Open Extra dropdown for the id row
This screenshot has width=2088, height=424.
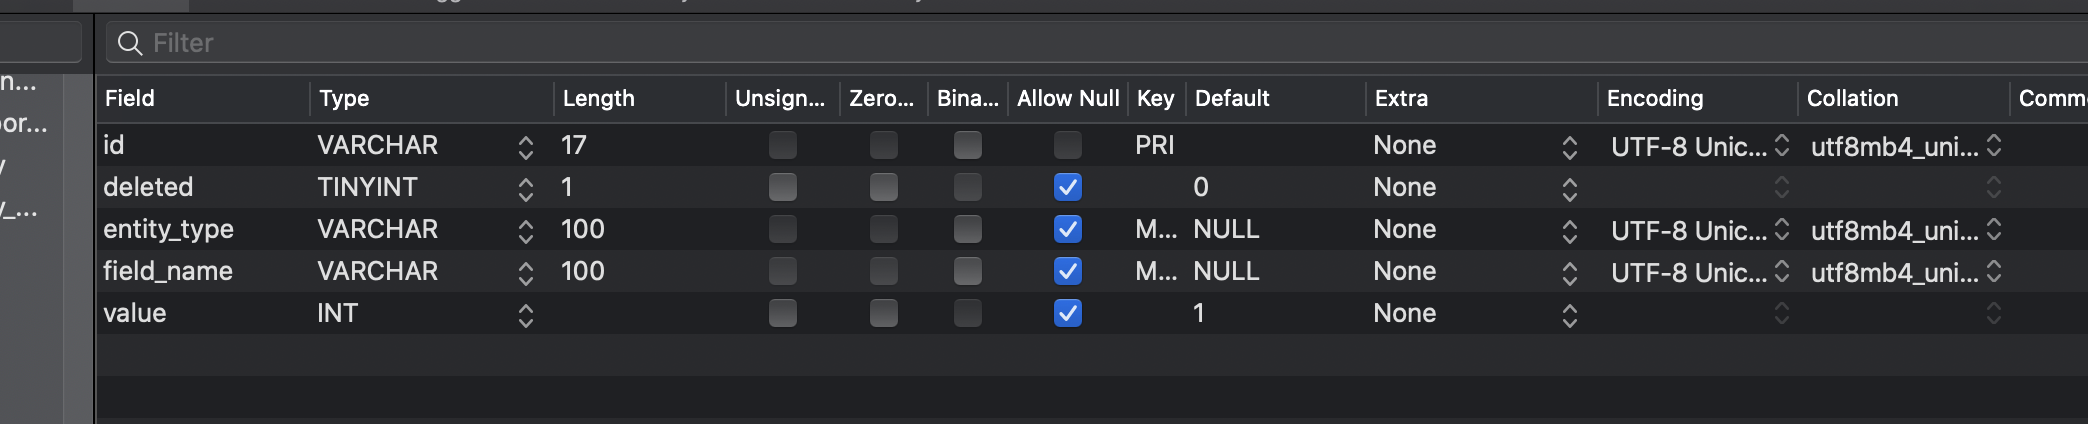[x=1569, y=147]
